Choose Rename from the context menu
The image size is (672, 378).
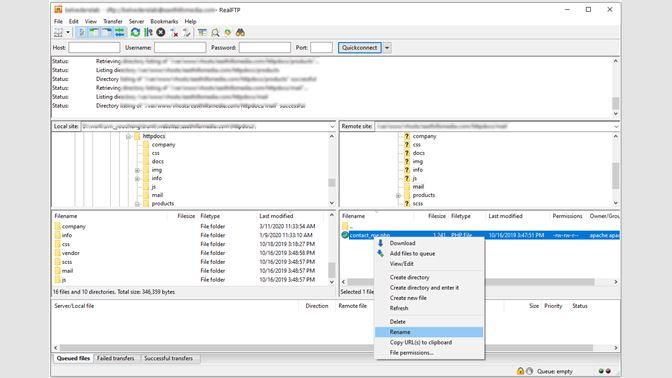tap(429, 332)
